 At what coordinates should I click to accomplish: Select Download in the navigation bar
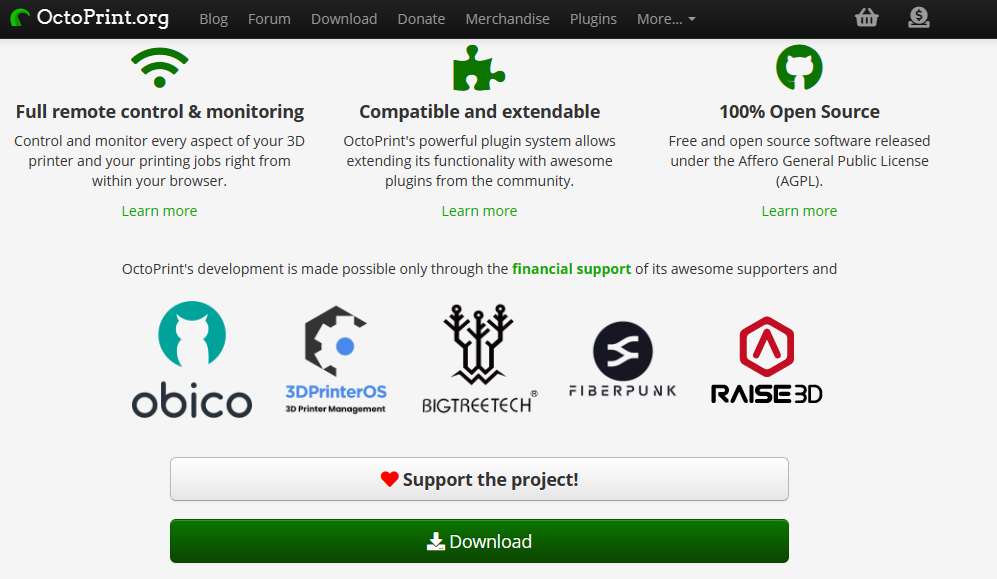(344, 19)
